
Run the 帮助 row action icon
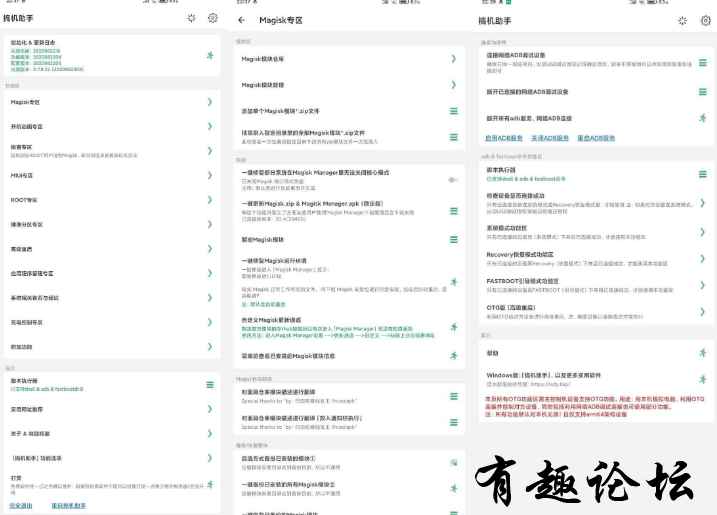click(x=703, y=353)
